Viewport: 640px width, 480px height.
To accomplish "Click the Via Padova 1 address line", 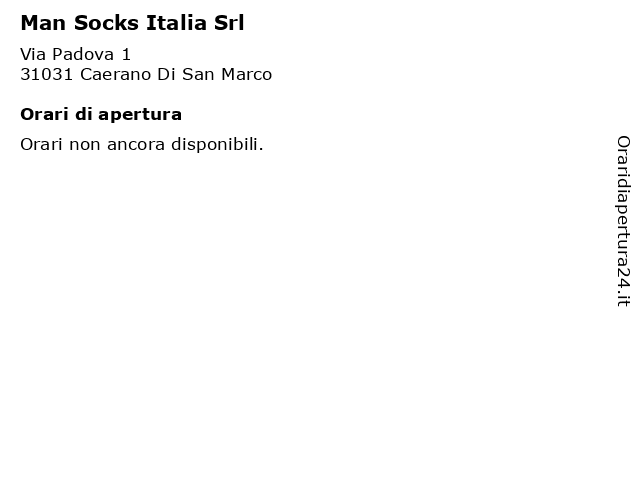I will (x=76, y=54).
